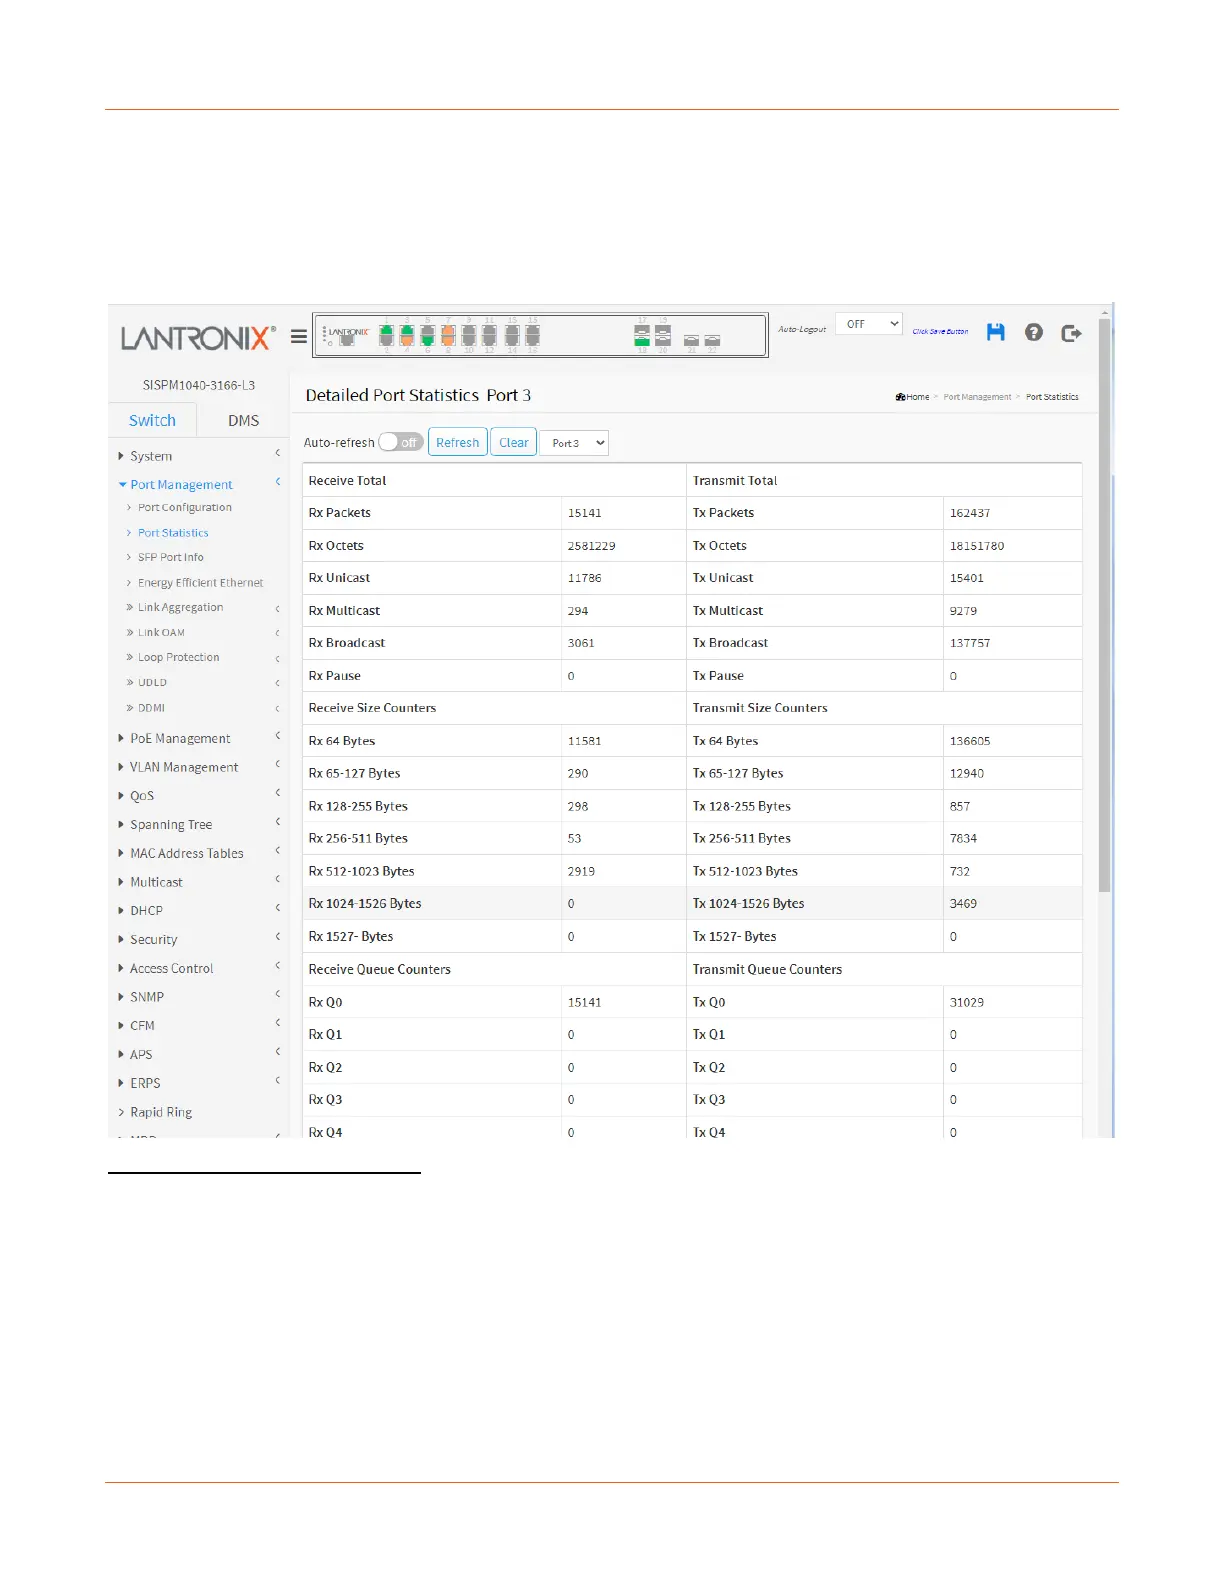Open the Port 3 selection dropdown
1224x1584 pixels.
pos(574,443)
